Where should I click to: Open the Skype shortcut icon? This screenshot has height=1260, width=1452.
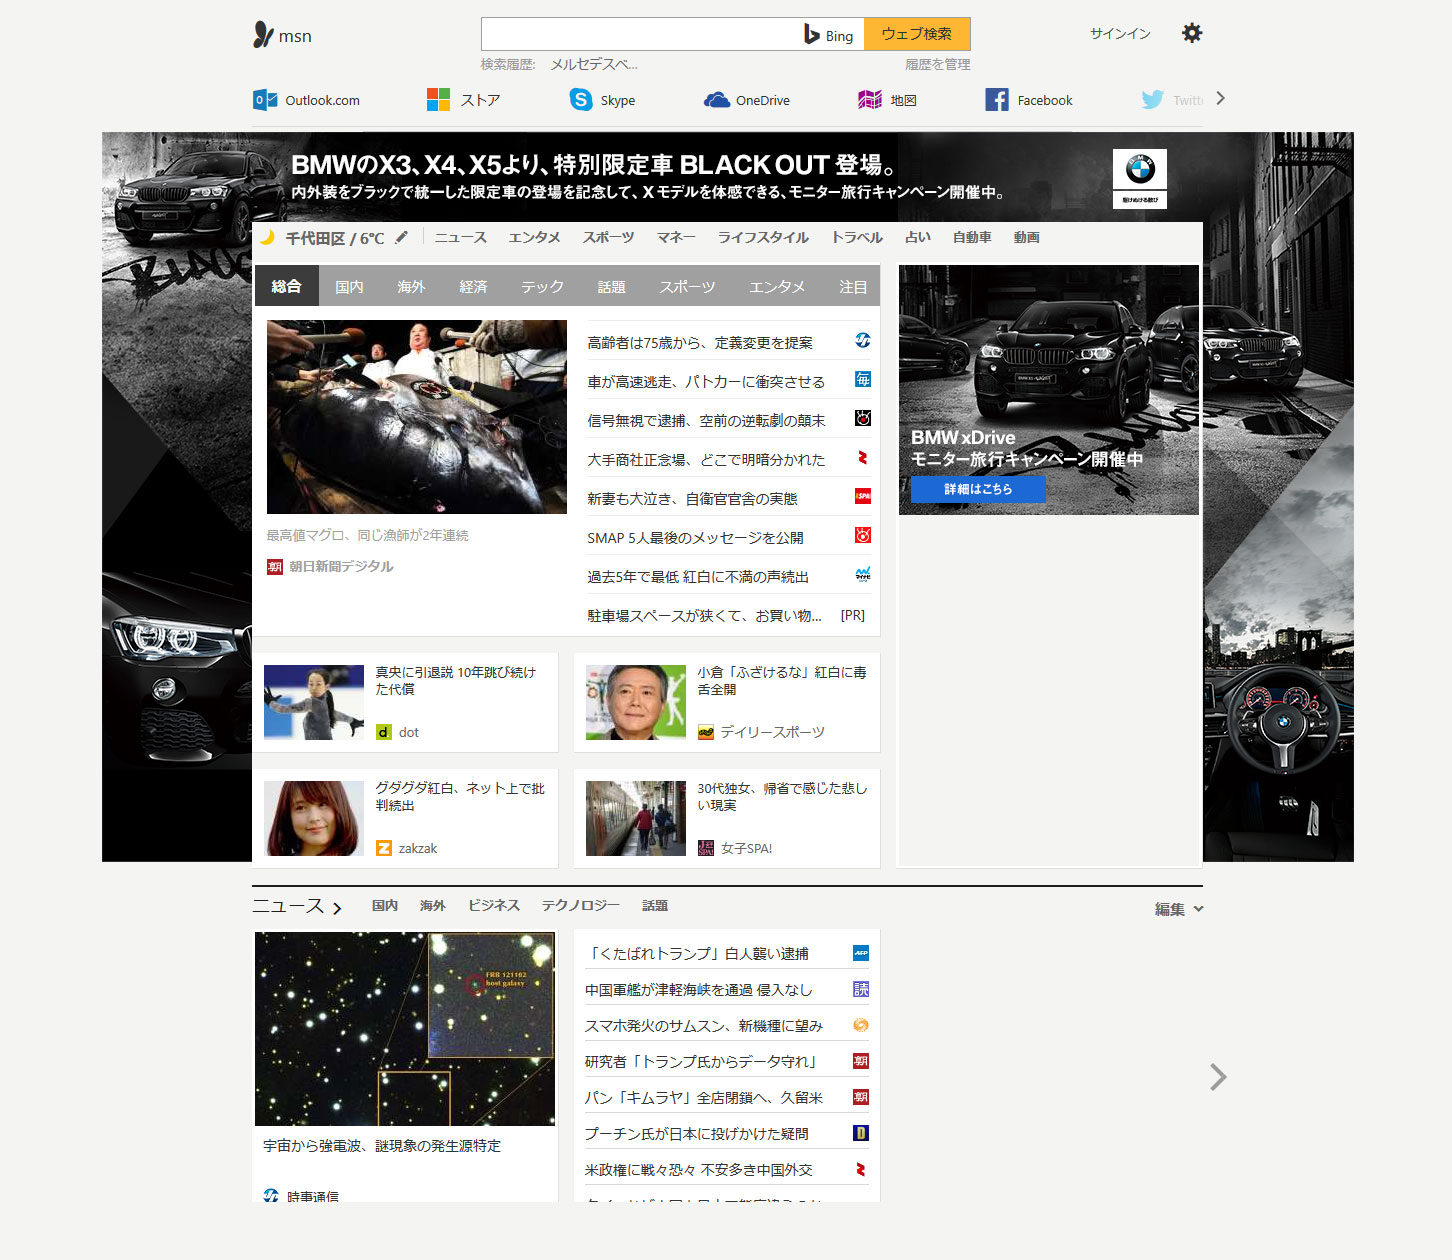coord(581,100)
